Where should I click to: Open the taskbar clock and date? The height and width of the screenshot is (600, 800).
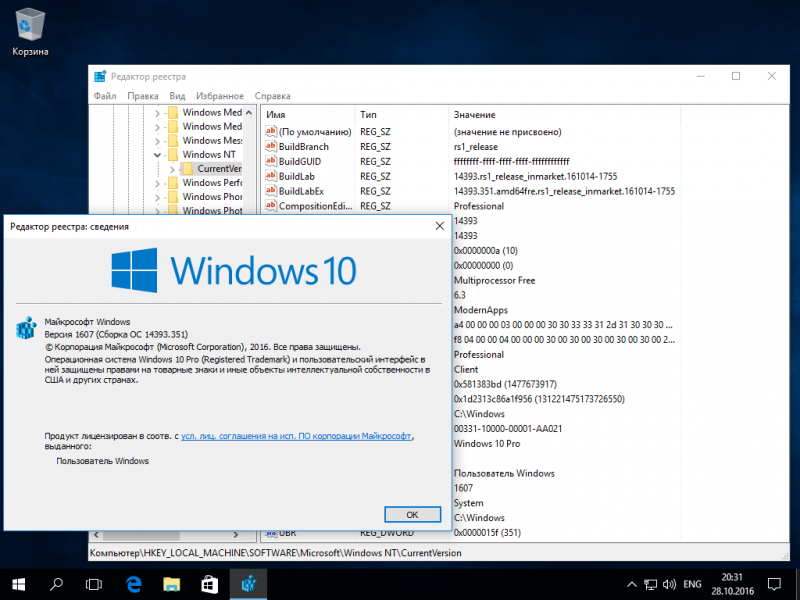pos(732,584)
